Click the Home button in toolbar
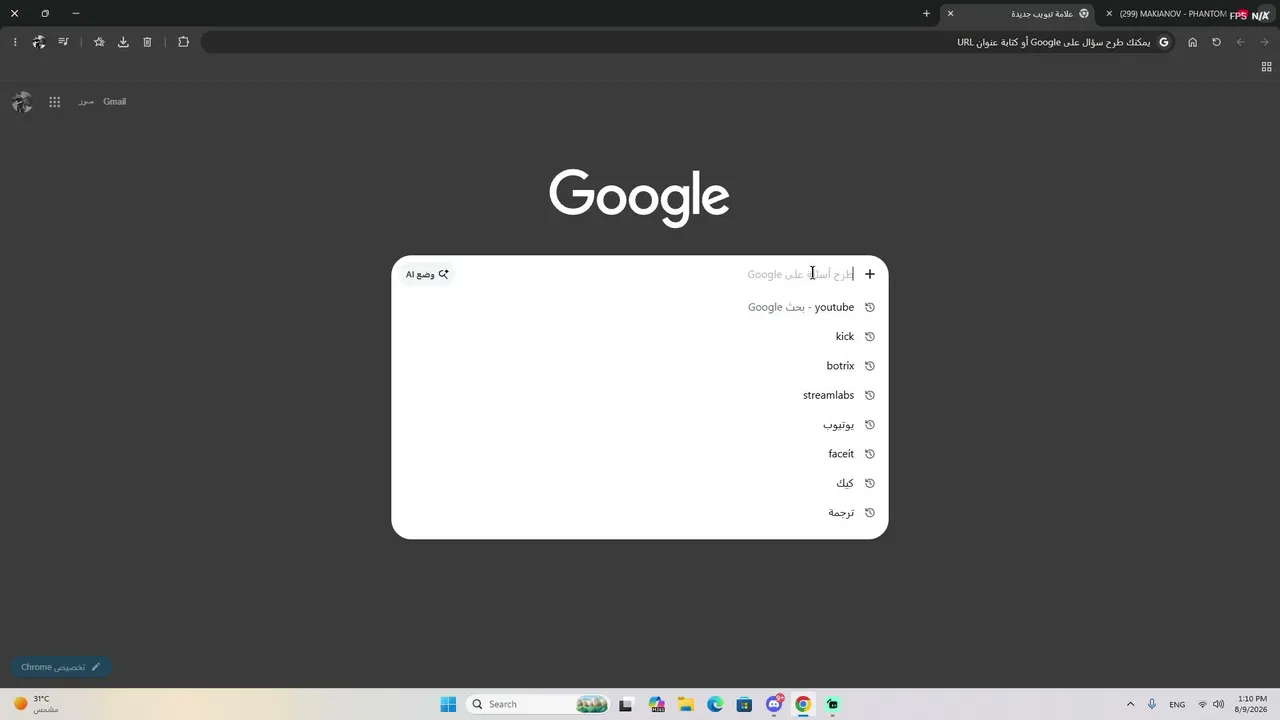 (x=1192, y=42)
